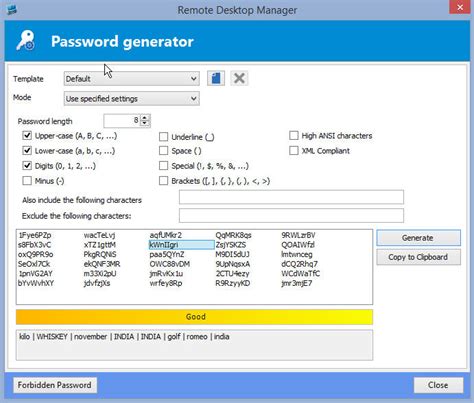Click the Generate button
Screen dimensions: 474x403
(x=419, y=238)
